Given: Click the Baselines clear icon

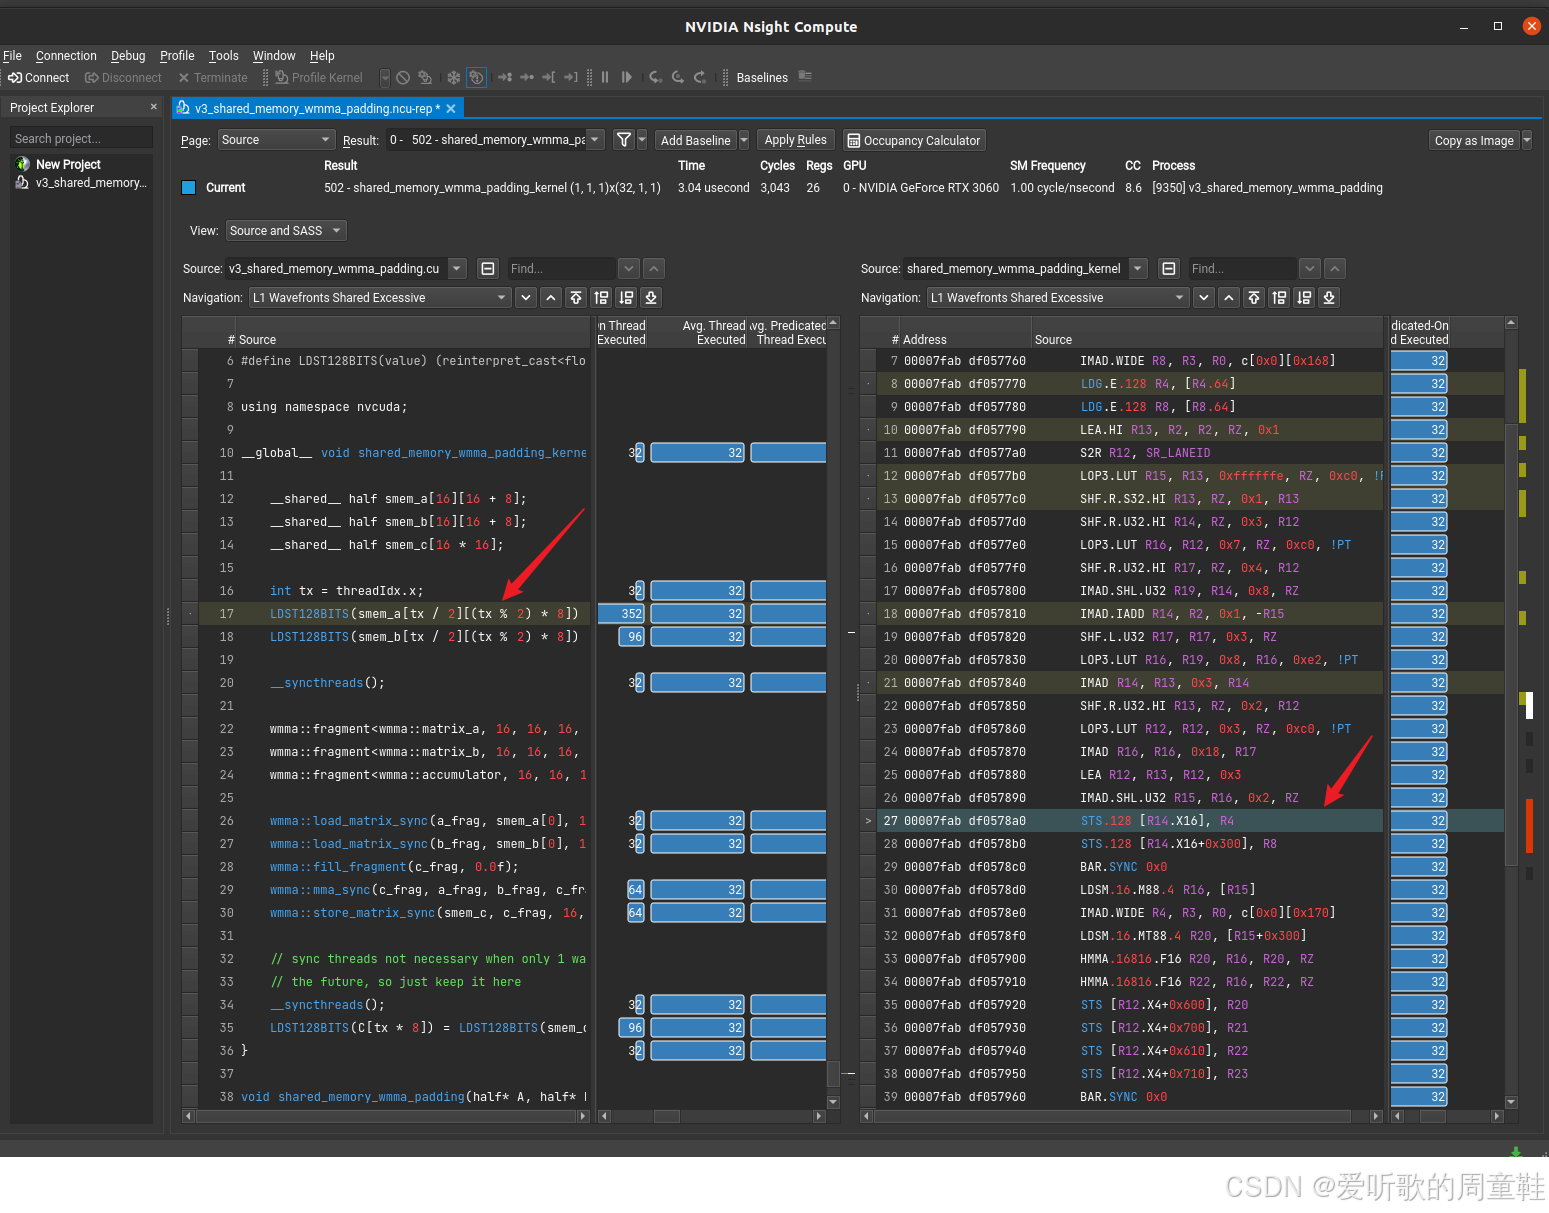Looking at the screenshot, I should [x=805, y=77].
